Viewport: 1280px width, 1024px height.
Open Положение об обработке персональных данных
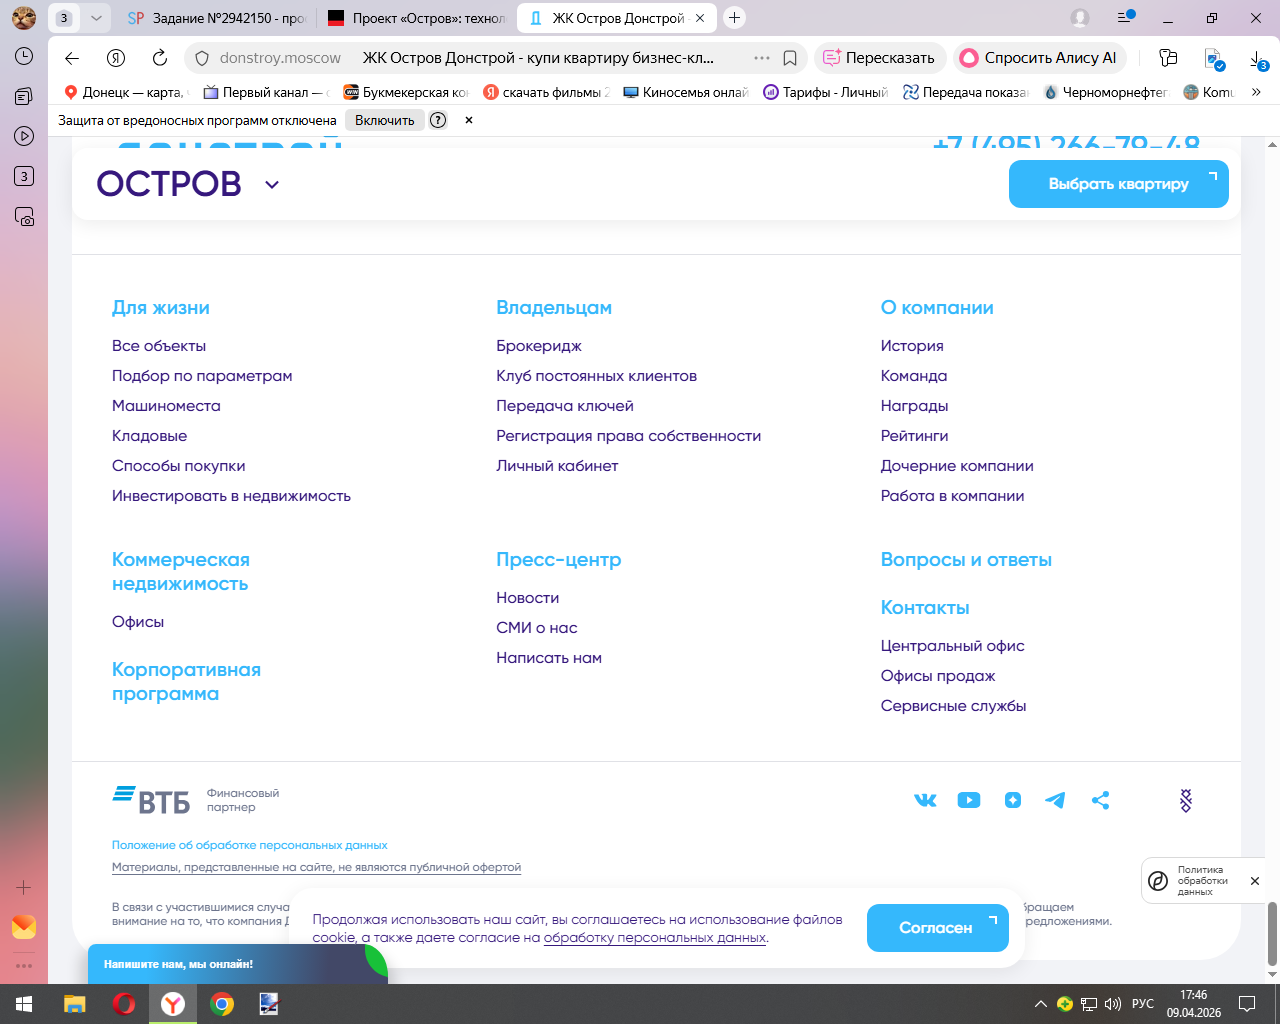pos(249,845)
